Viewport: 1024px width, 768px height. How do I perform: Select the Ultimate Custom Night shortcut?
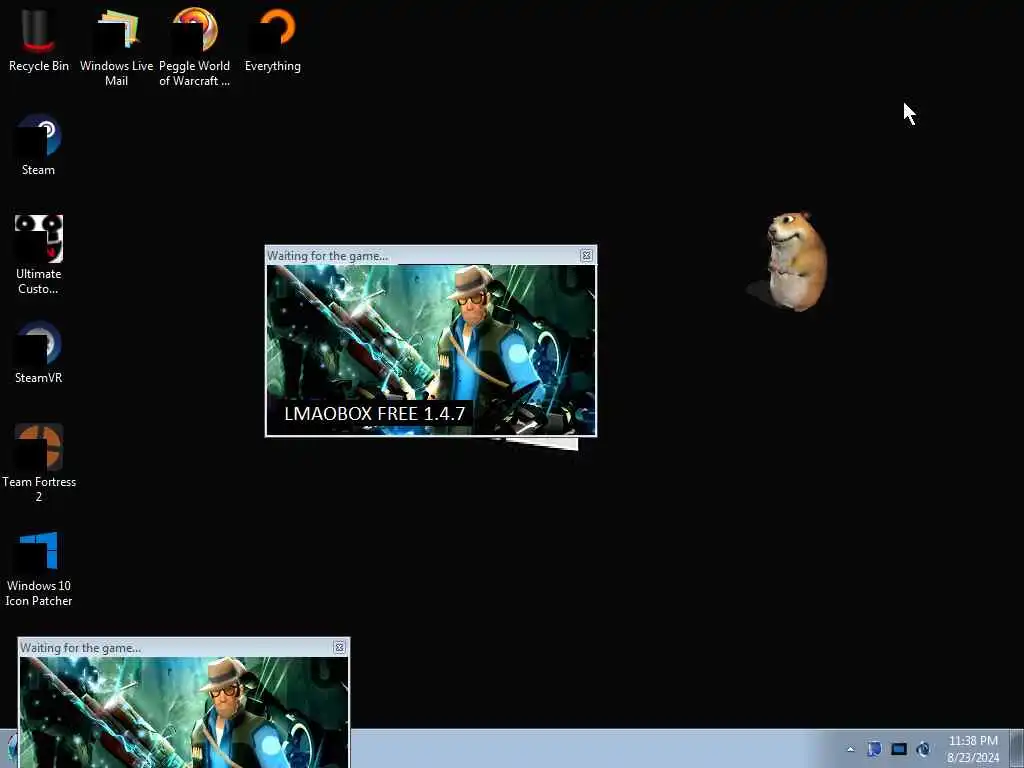tap(39, 255)
